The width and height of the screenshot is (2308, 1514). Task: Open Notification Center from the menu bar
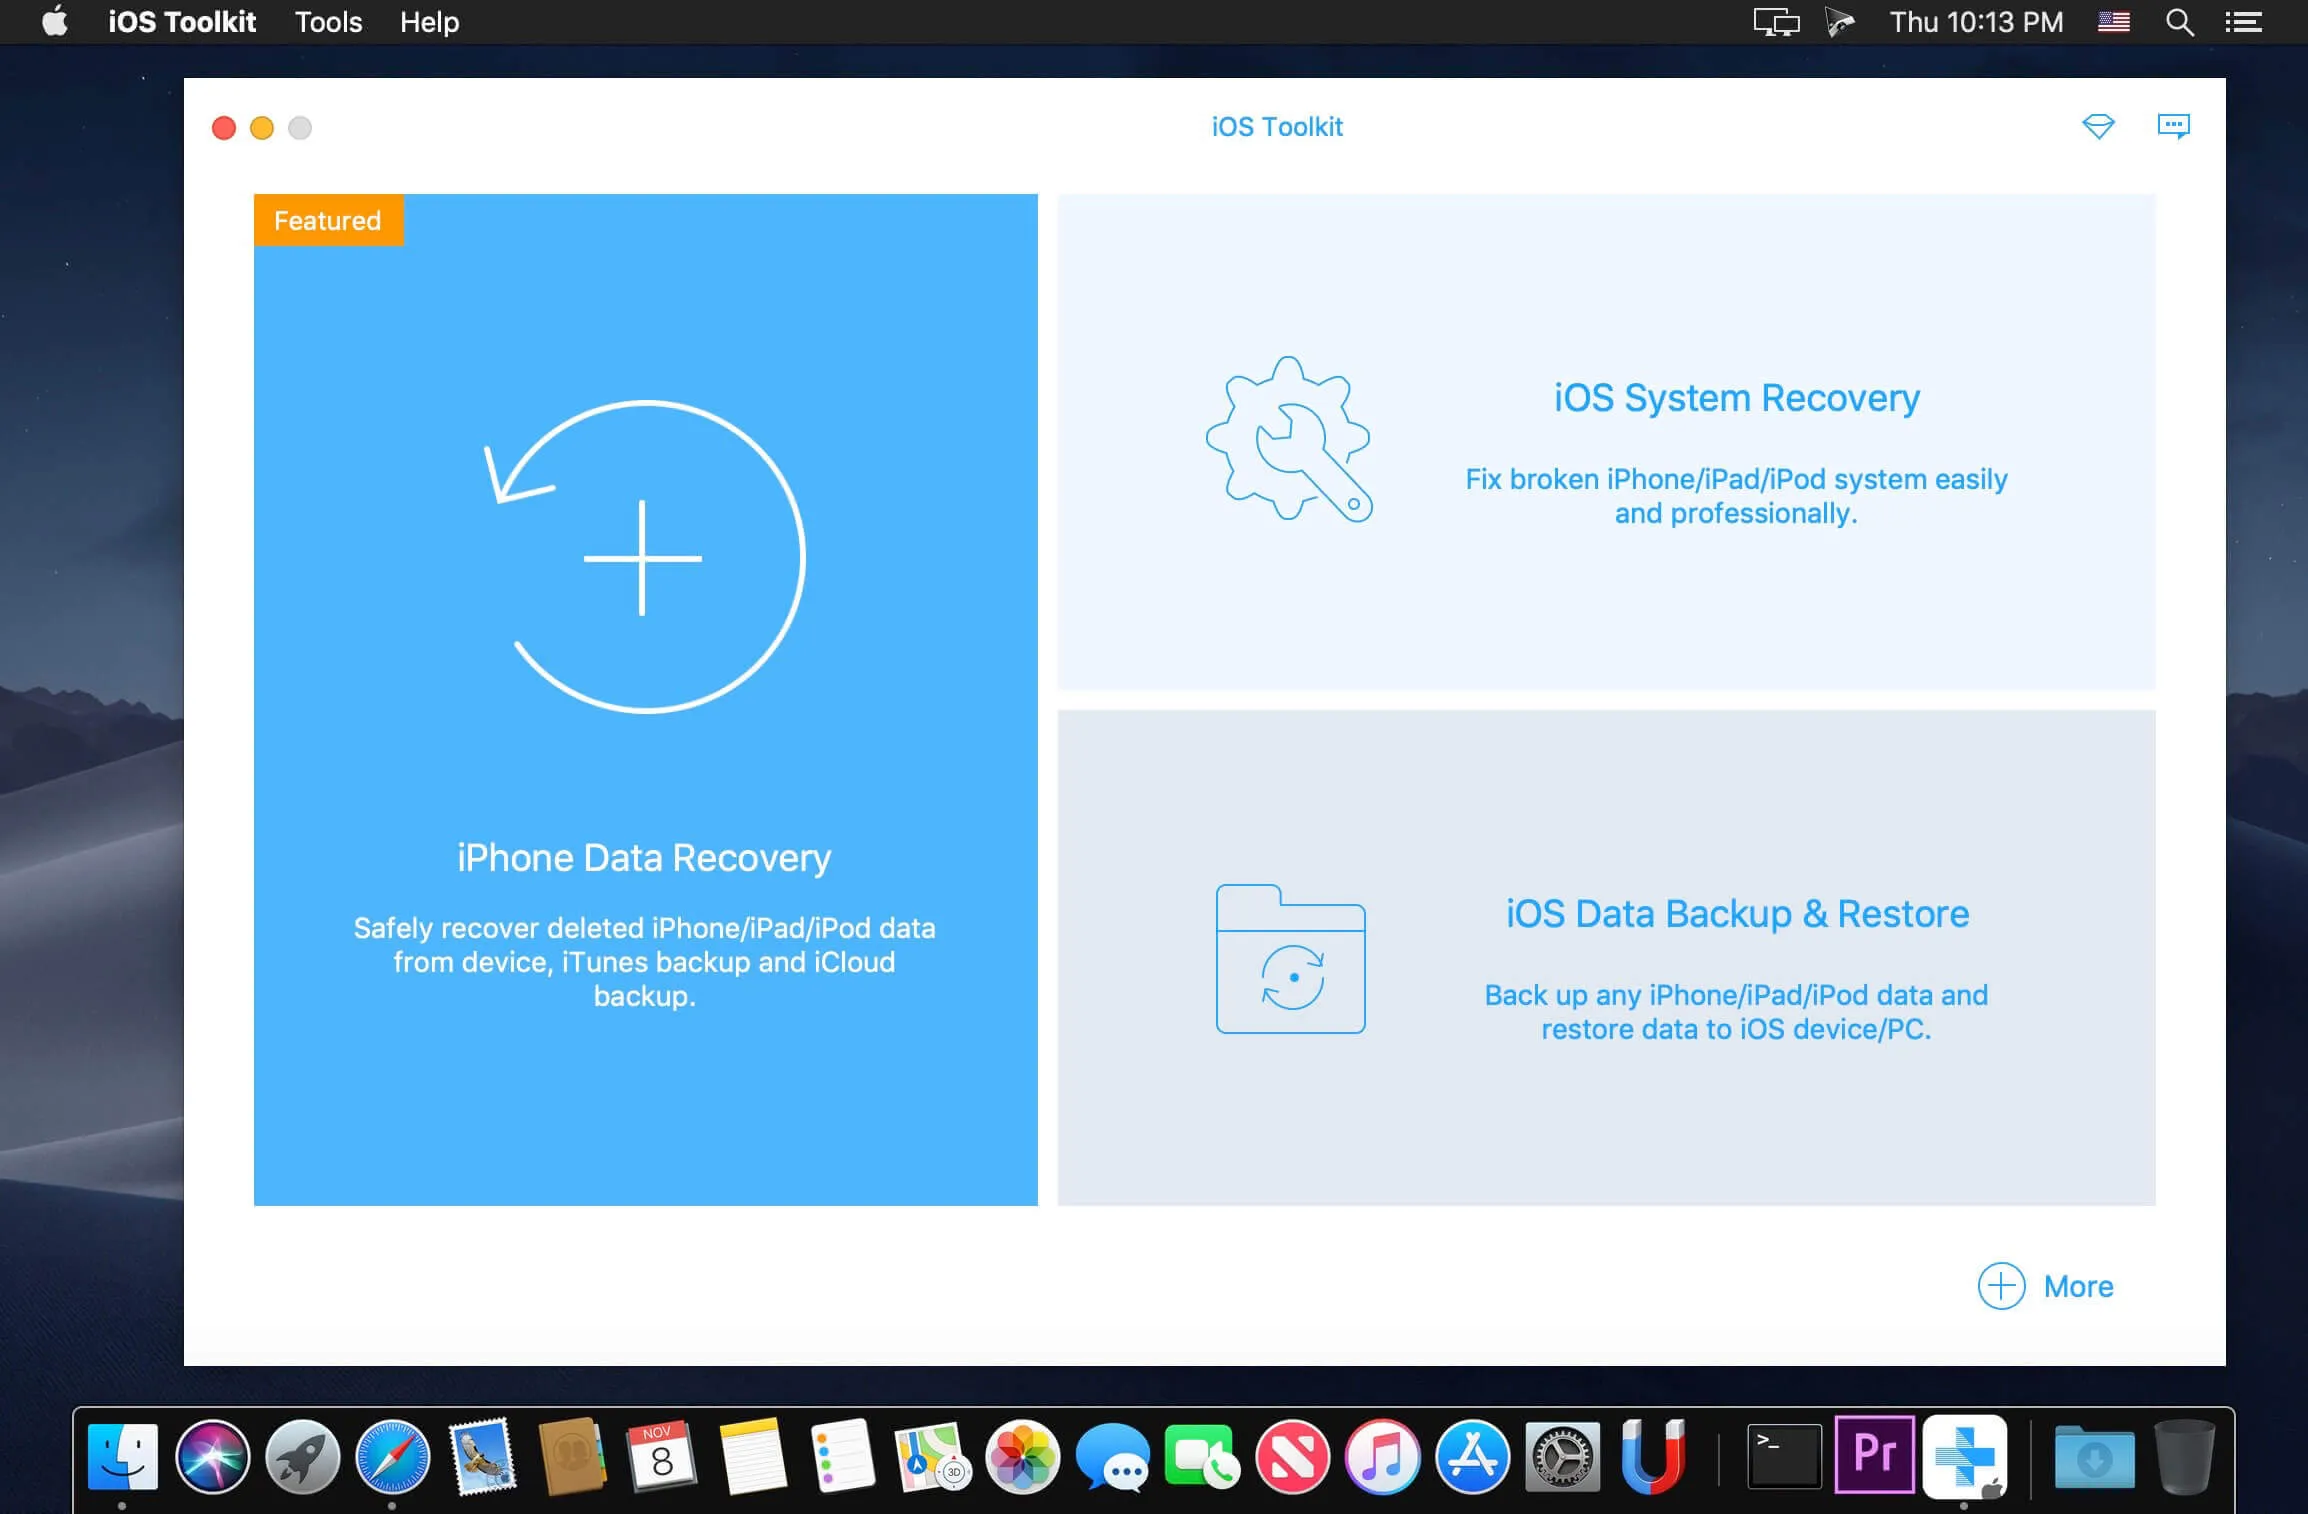(x=2243, y=21)
